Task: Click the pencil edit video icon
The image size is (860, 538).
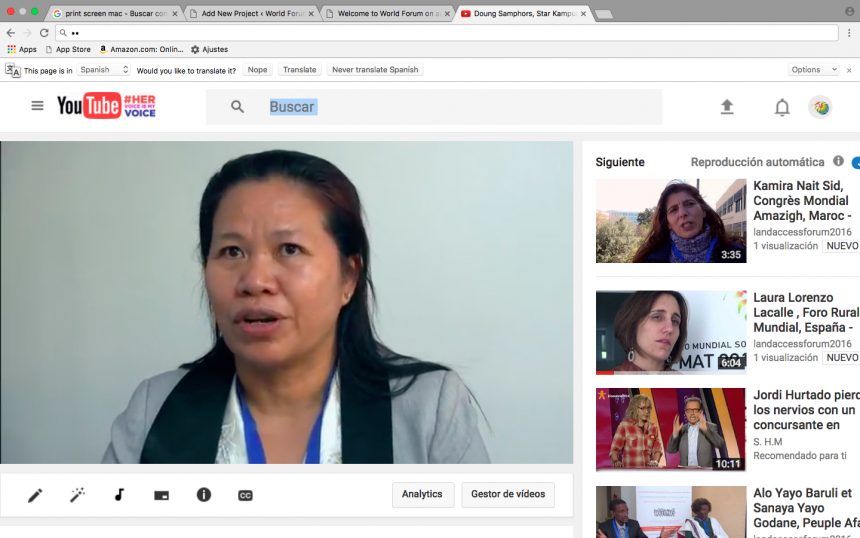Action: point(35,495)
